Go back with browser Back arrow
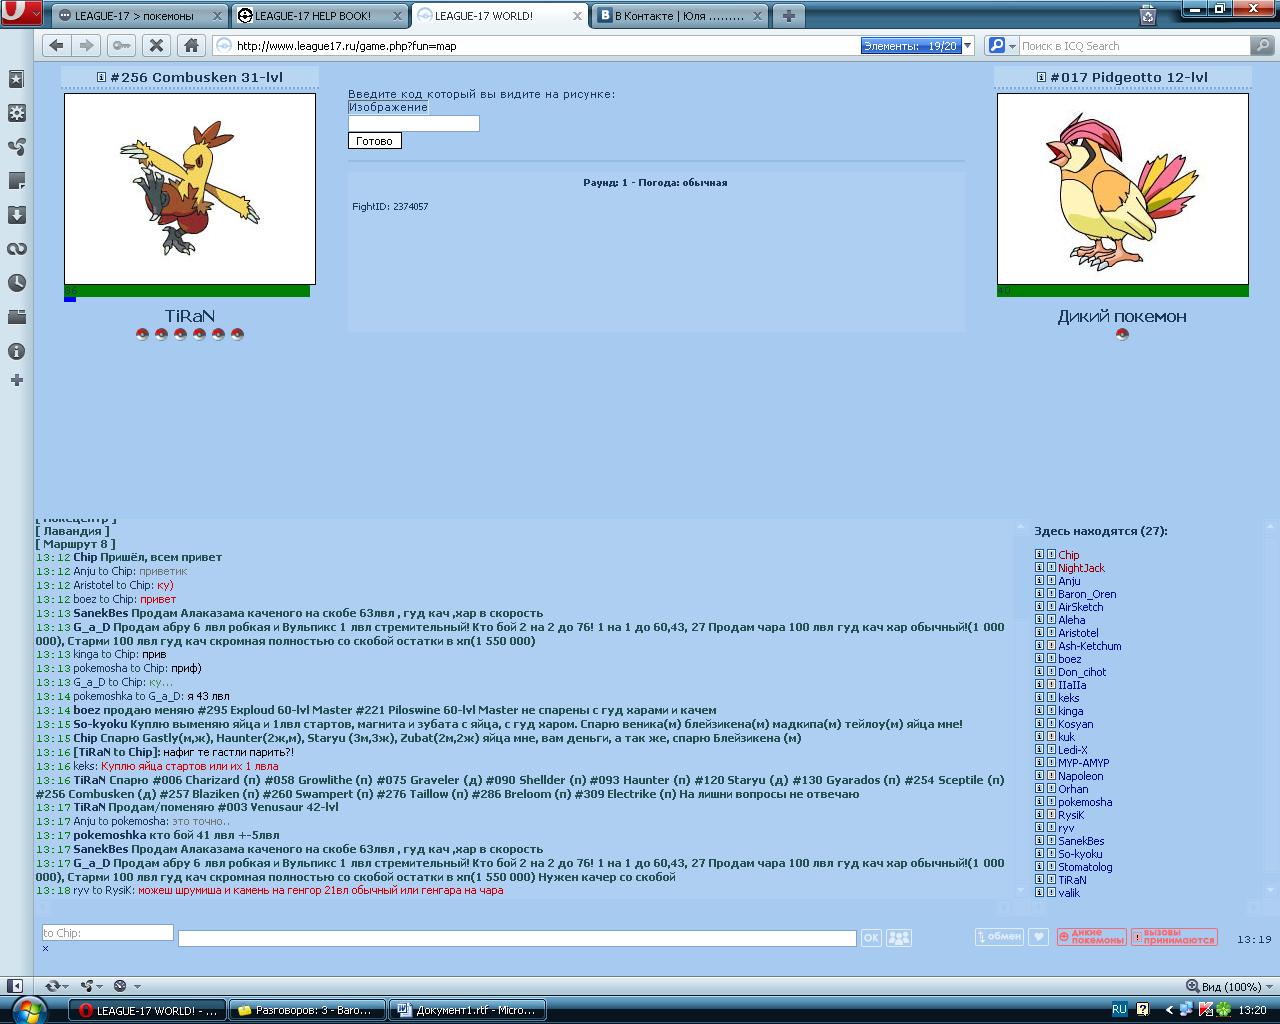Screen dimensions: 1280x1024 point(56,45)
